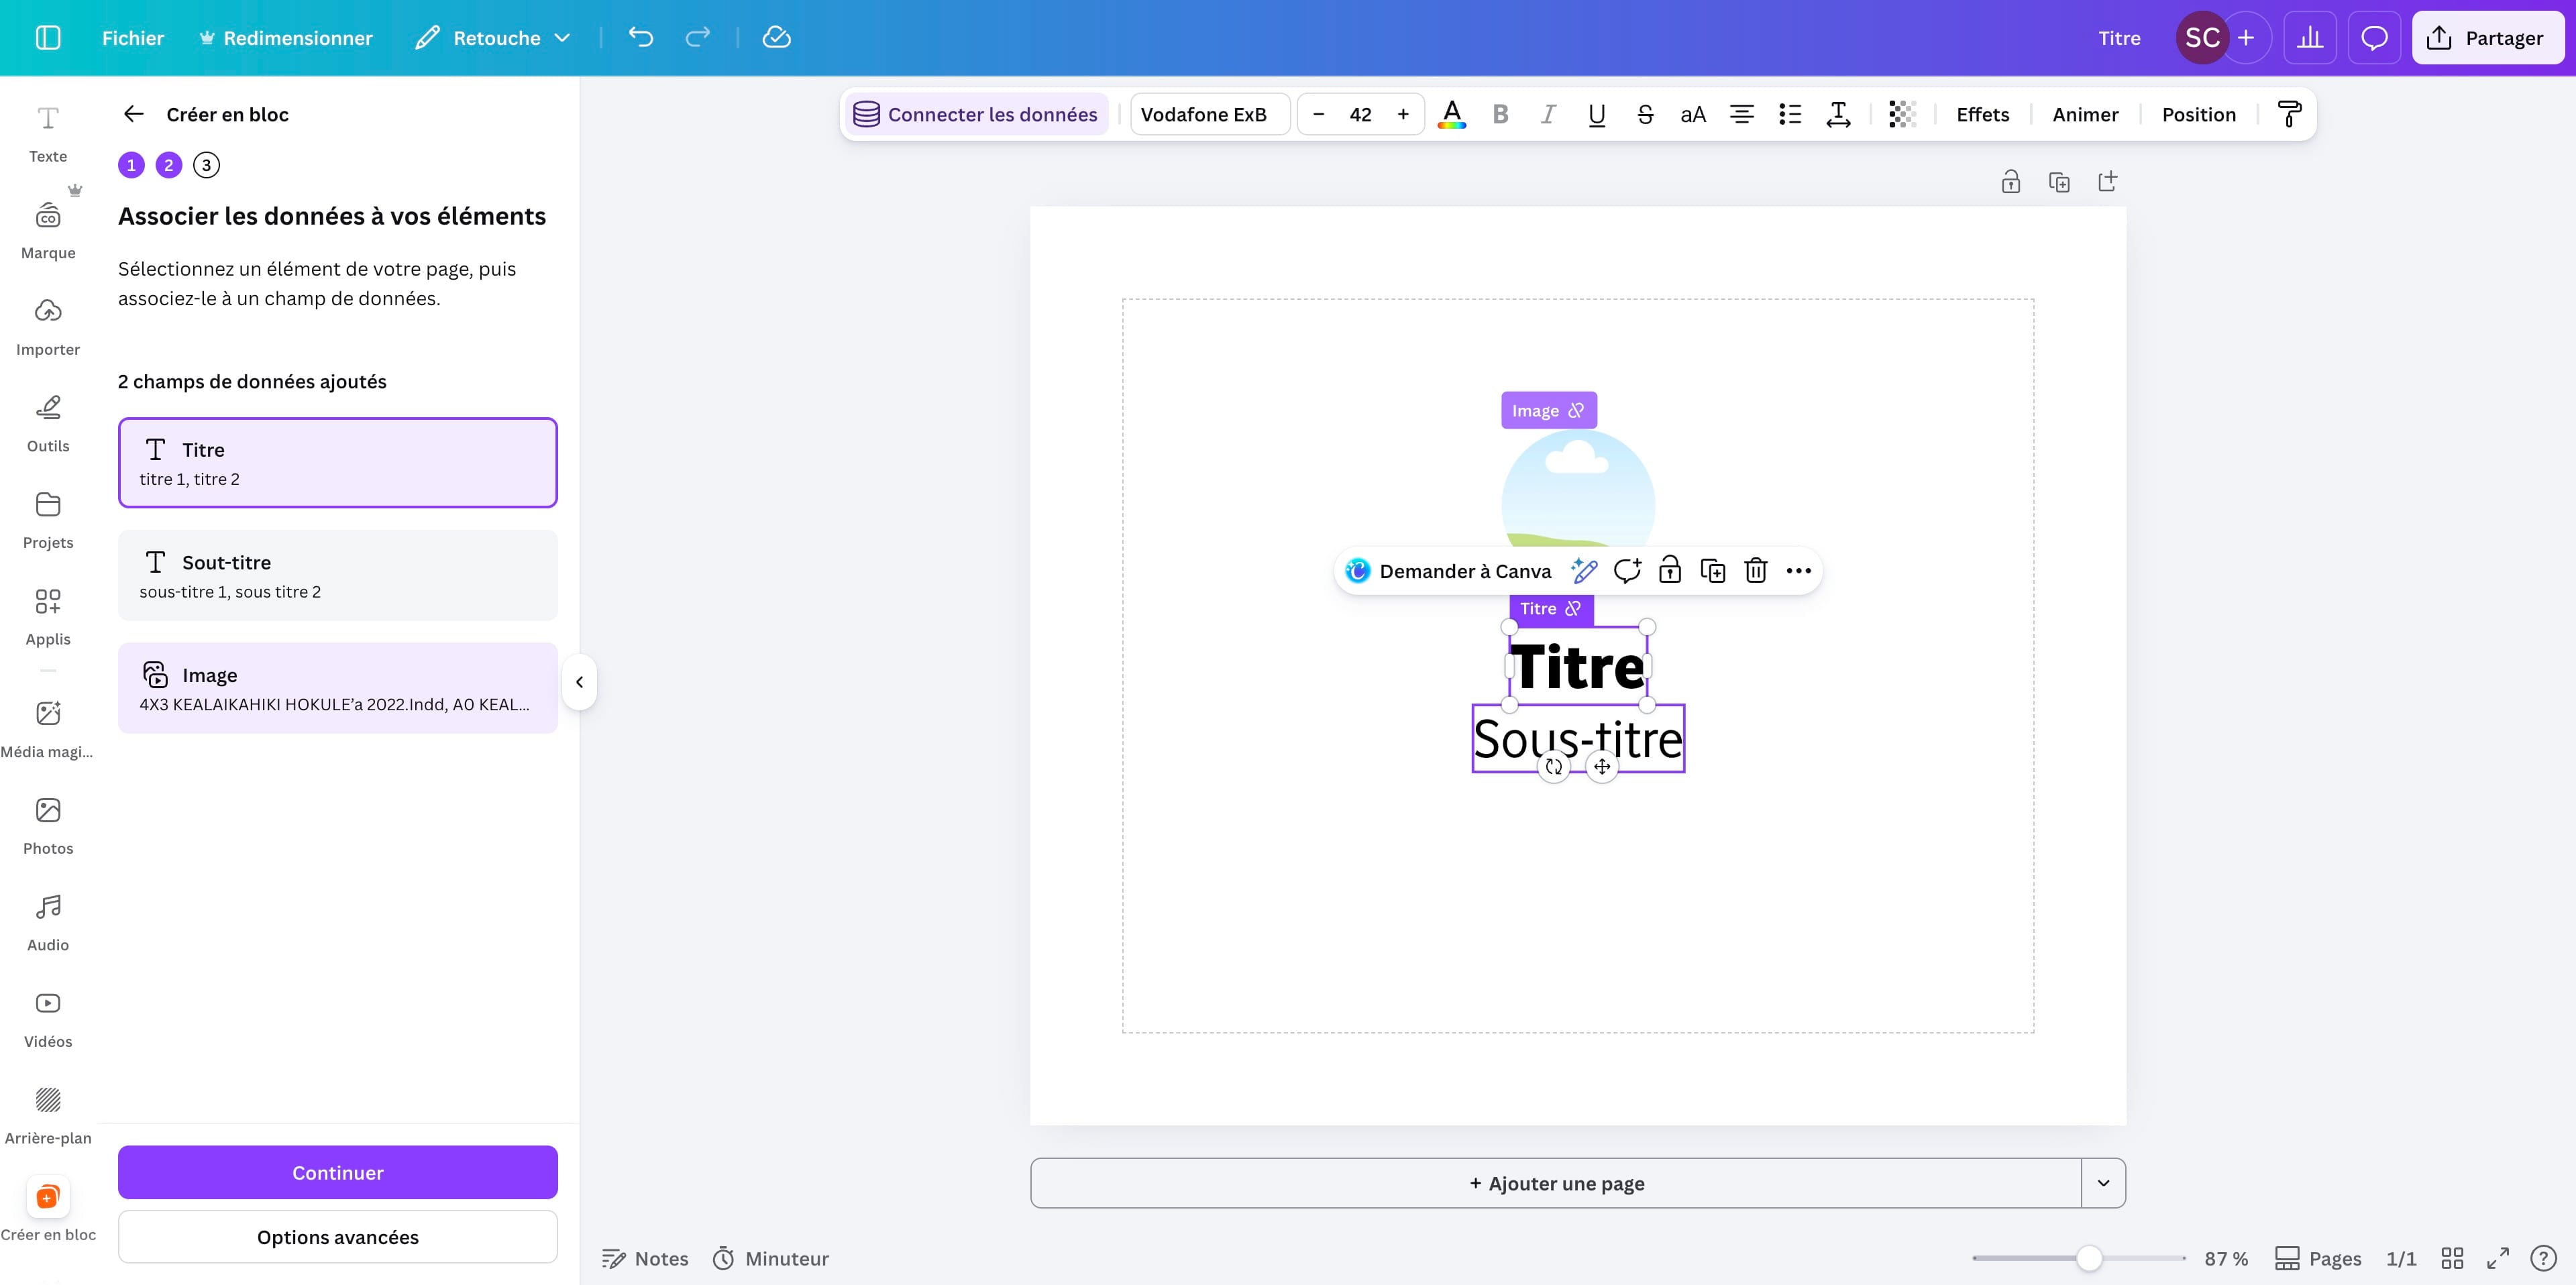Click the Partager button
Screen dimensions: 2576x1285
2488,38
